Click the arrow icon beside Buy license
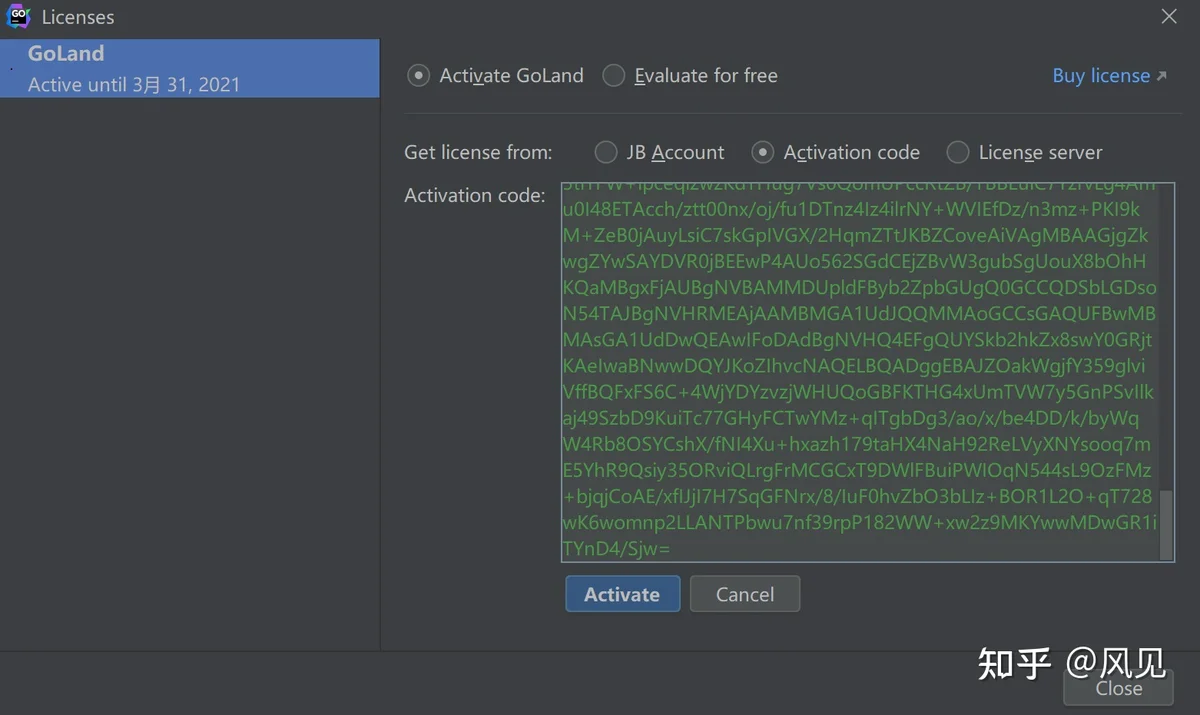The height and width of the screenshot is (715, 1200). point(1161,76)
